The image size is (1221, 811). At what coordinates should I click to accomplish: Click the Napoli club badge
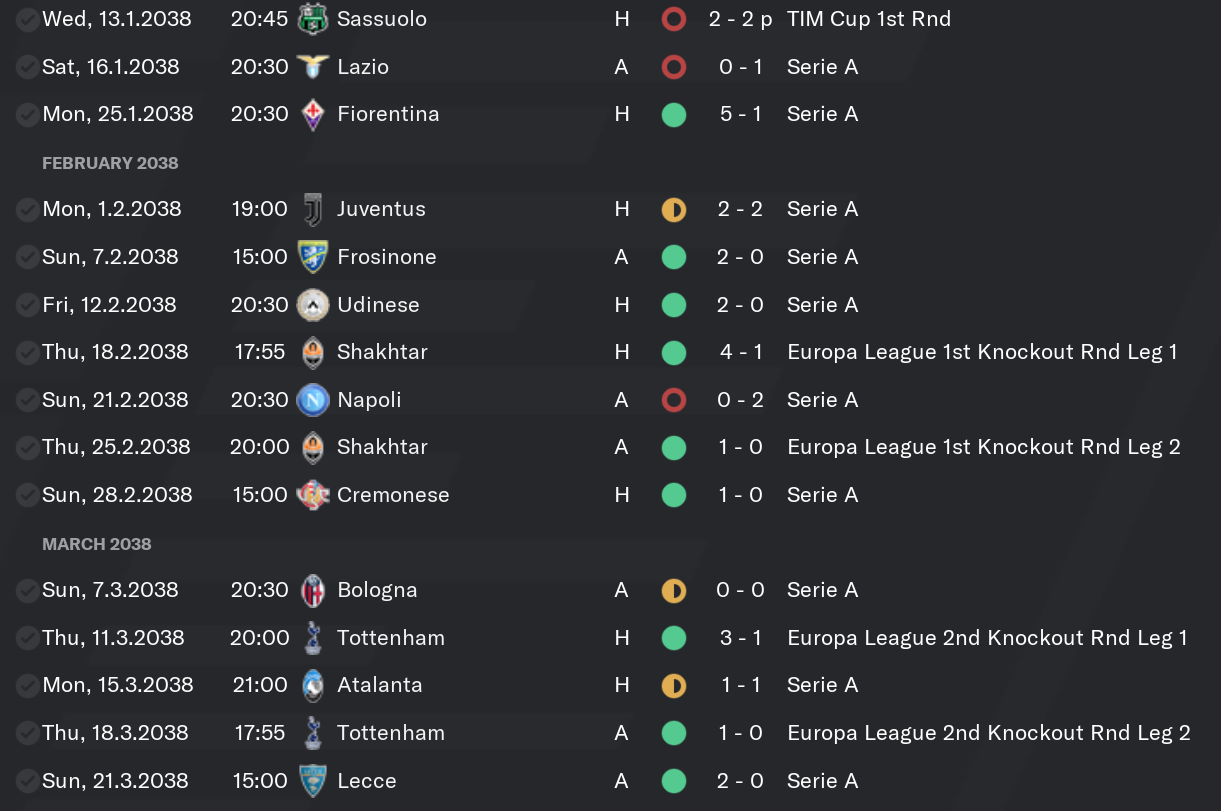(x=313, y=400)
